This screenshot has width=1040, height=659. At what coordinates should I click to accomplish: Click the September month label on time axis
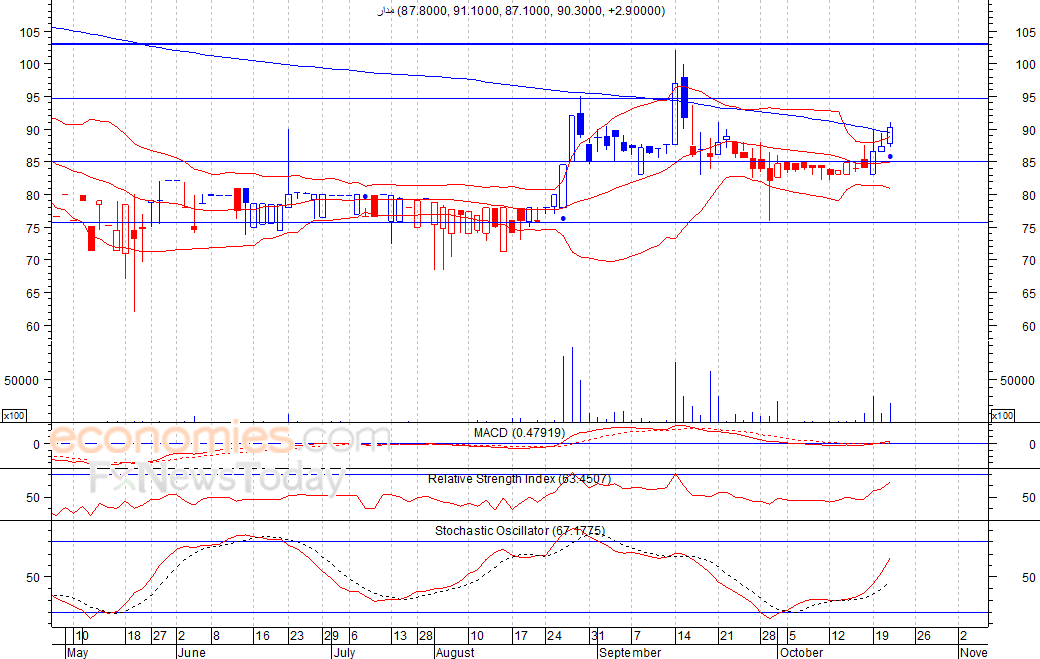click(629, 652)
